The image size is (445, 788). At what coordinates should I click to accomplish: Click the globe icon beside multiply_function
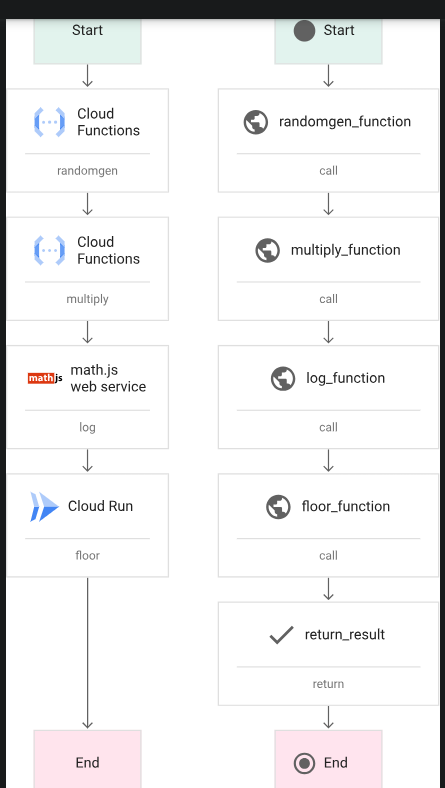[268, 250]
